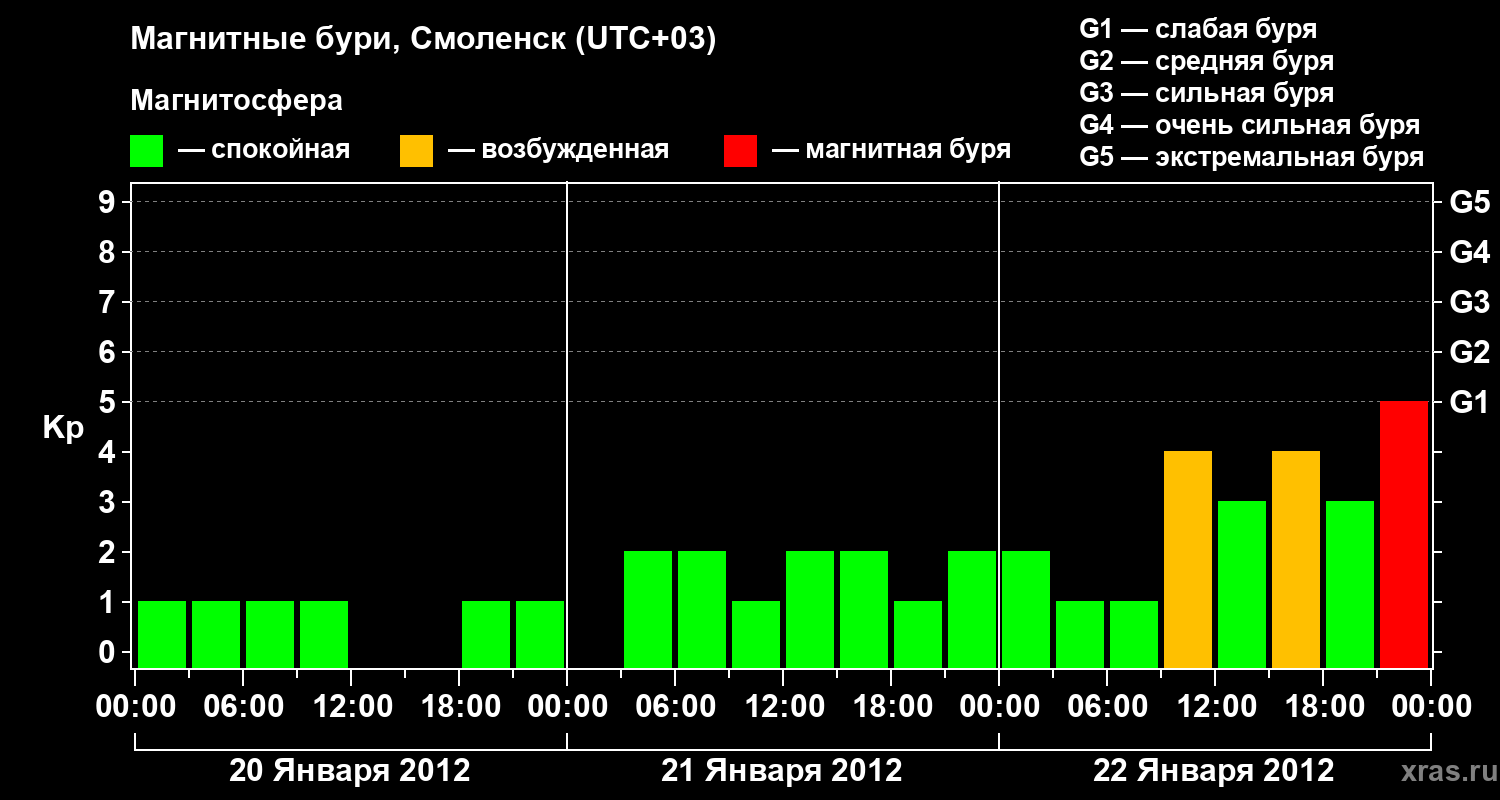The height and width of the screenshot is (800, 1500).
Task: Click the right-axis 'G4' scale label
Action: pos(1470,252)
